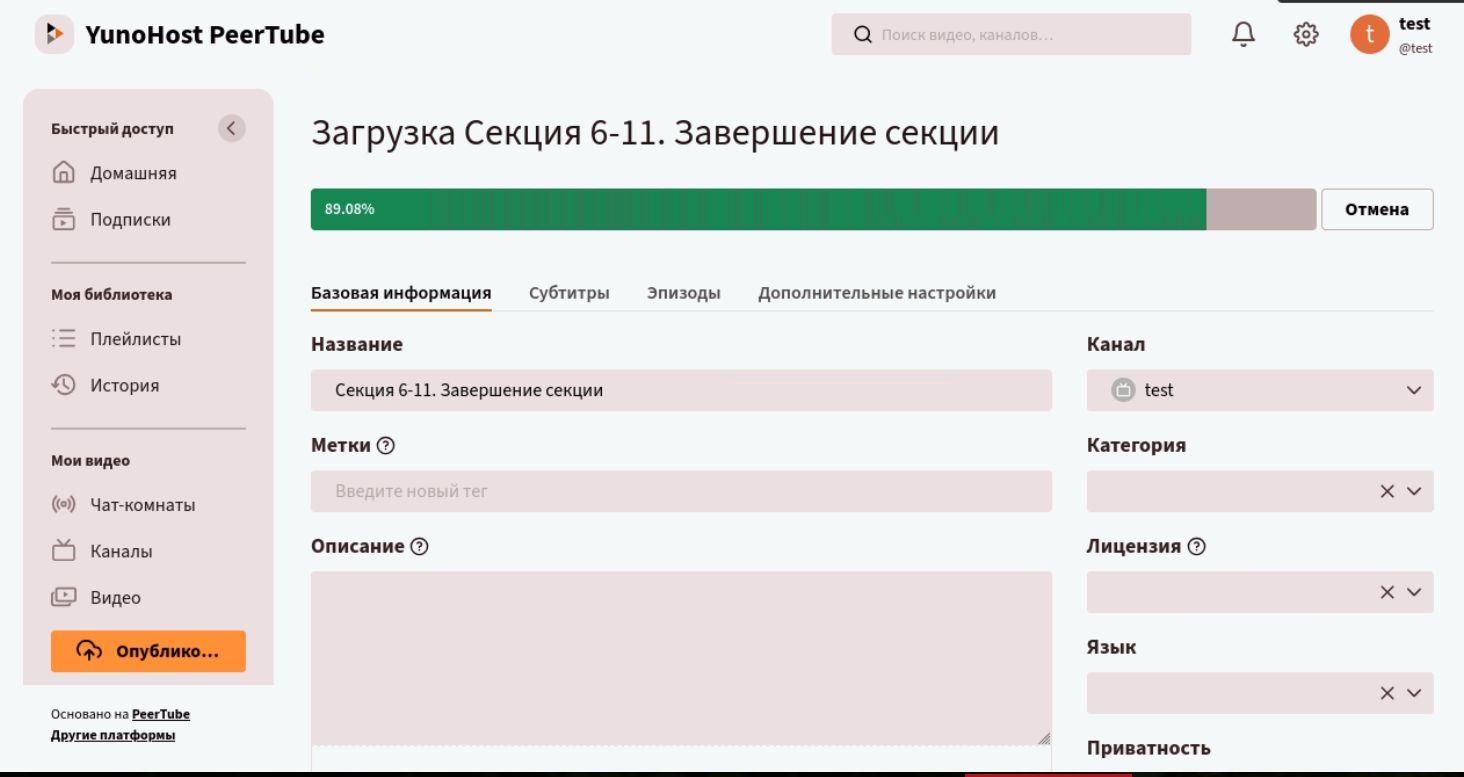The height and width of the screenshot is (777, 1464).
Task: Focus the Название text field
Action: pyautogui.click(x=681, y=390)
